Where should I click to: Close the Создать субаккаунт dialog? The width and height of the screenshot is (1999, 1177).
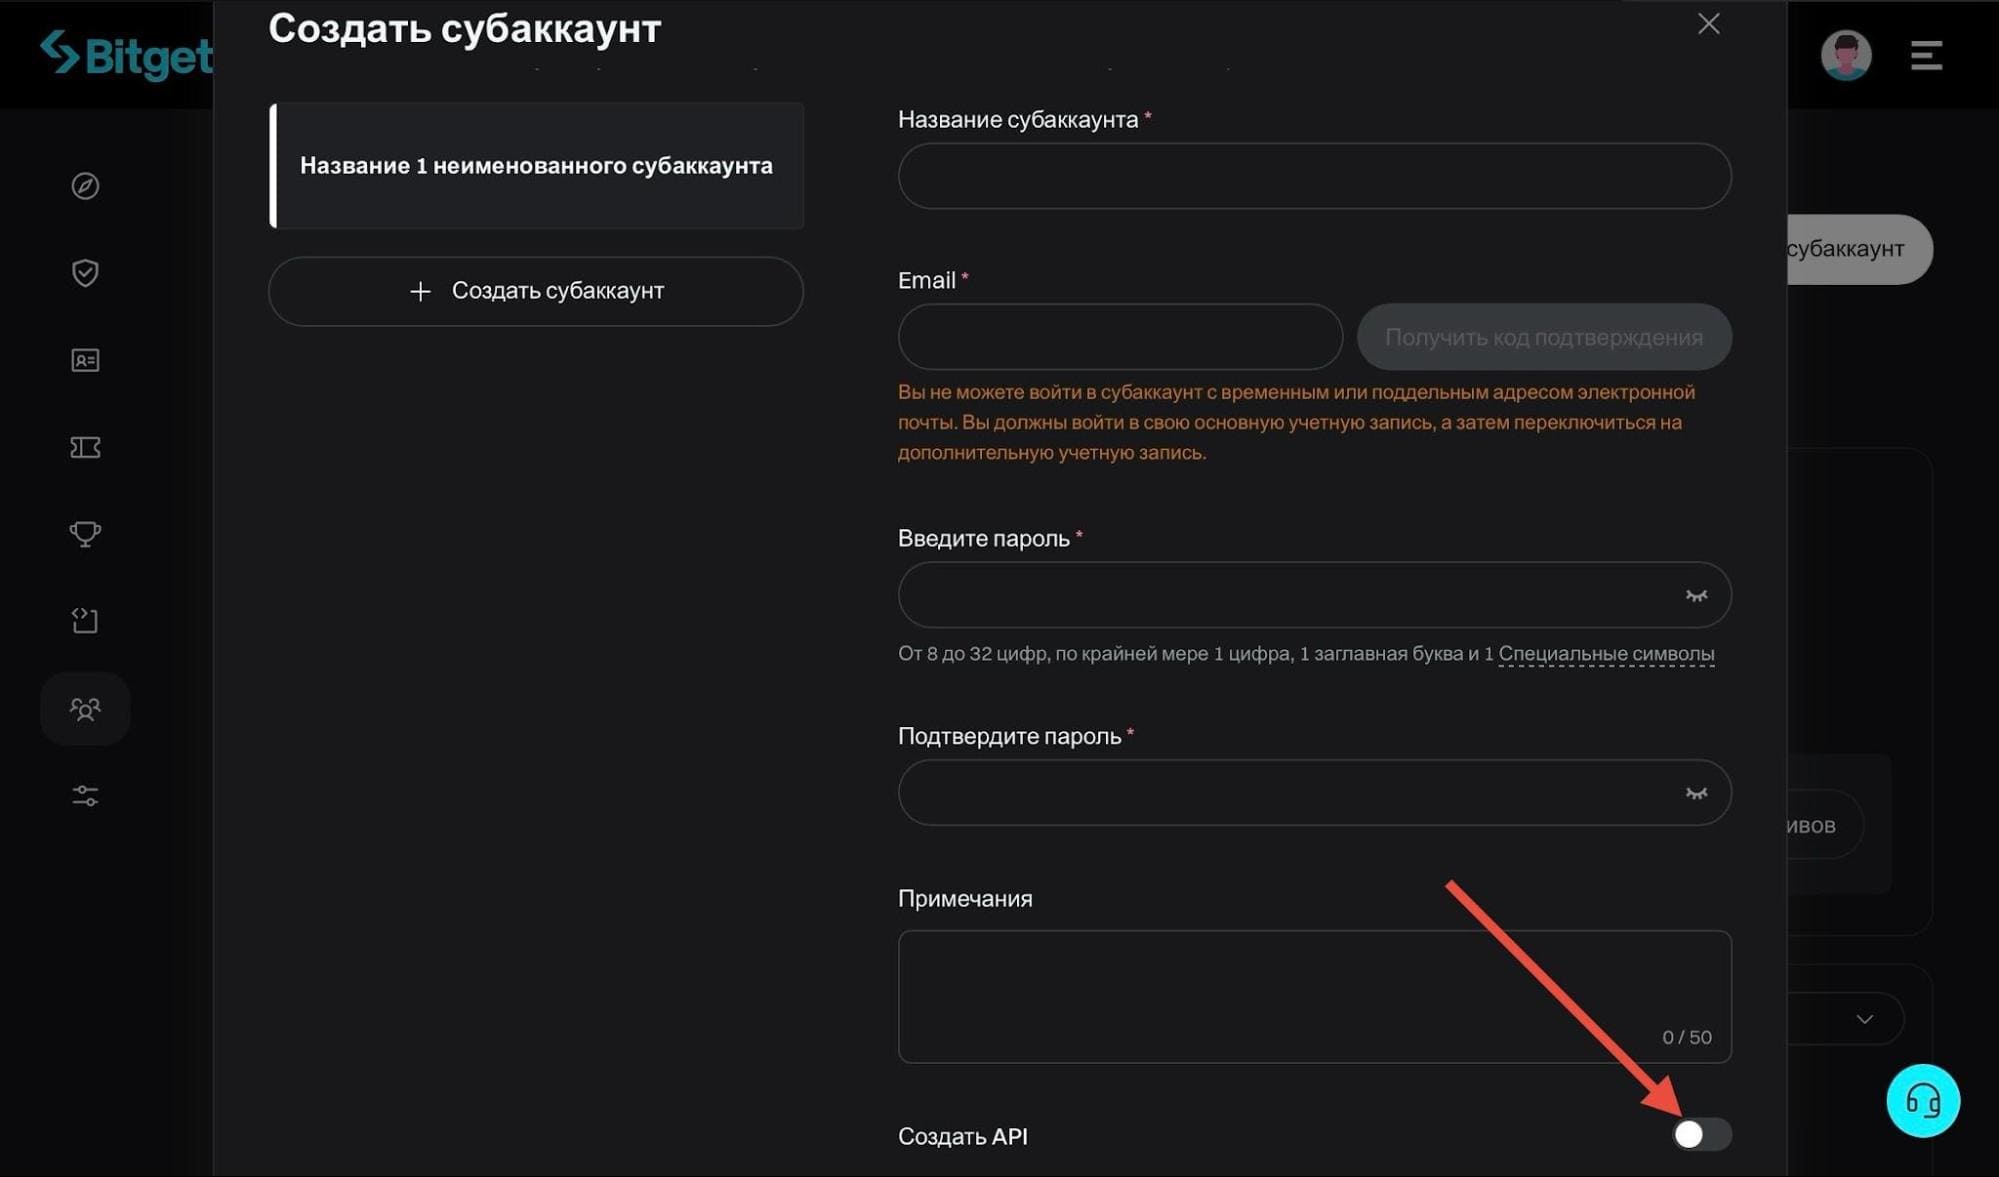tap(1708, 24)
